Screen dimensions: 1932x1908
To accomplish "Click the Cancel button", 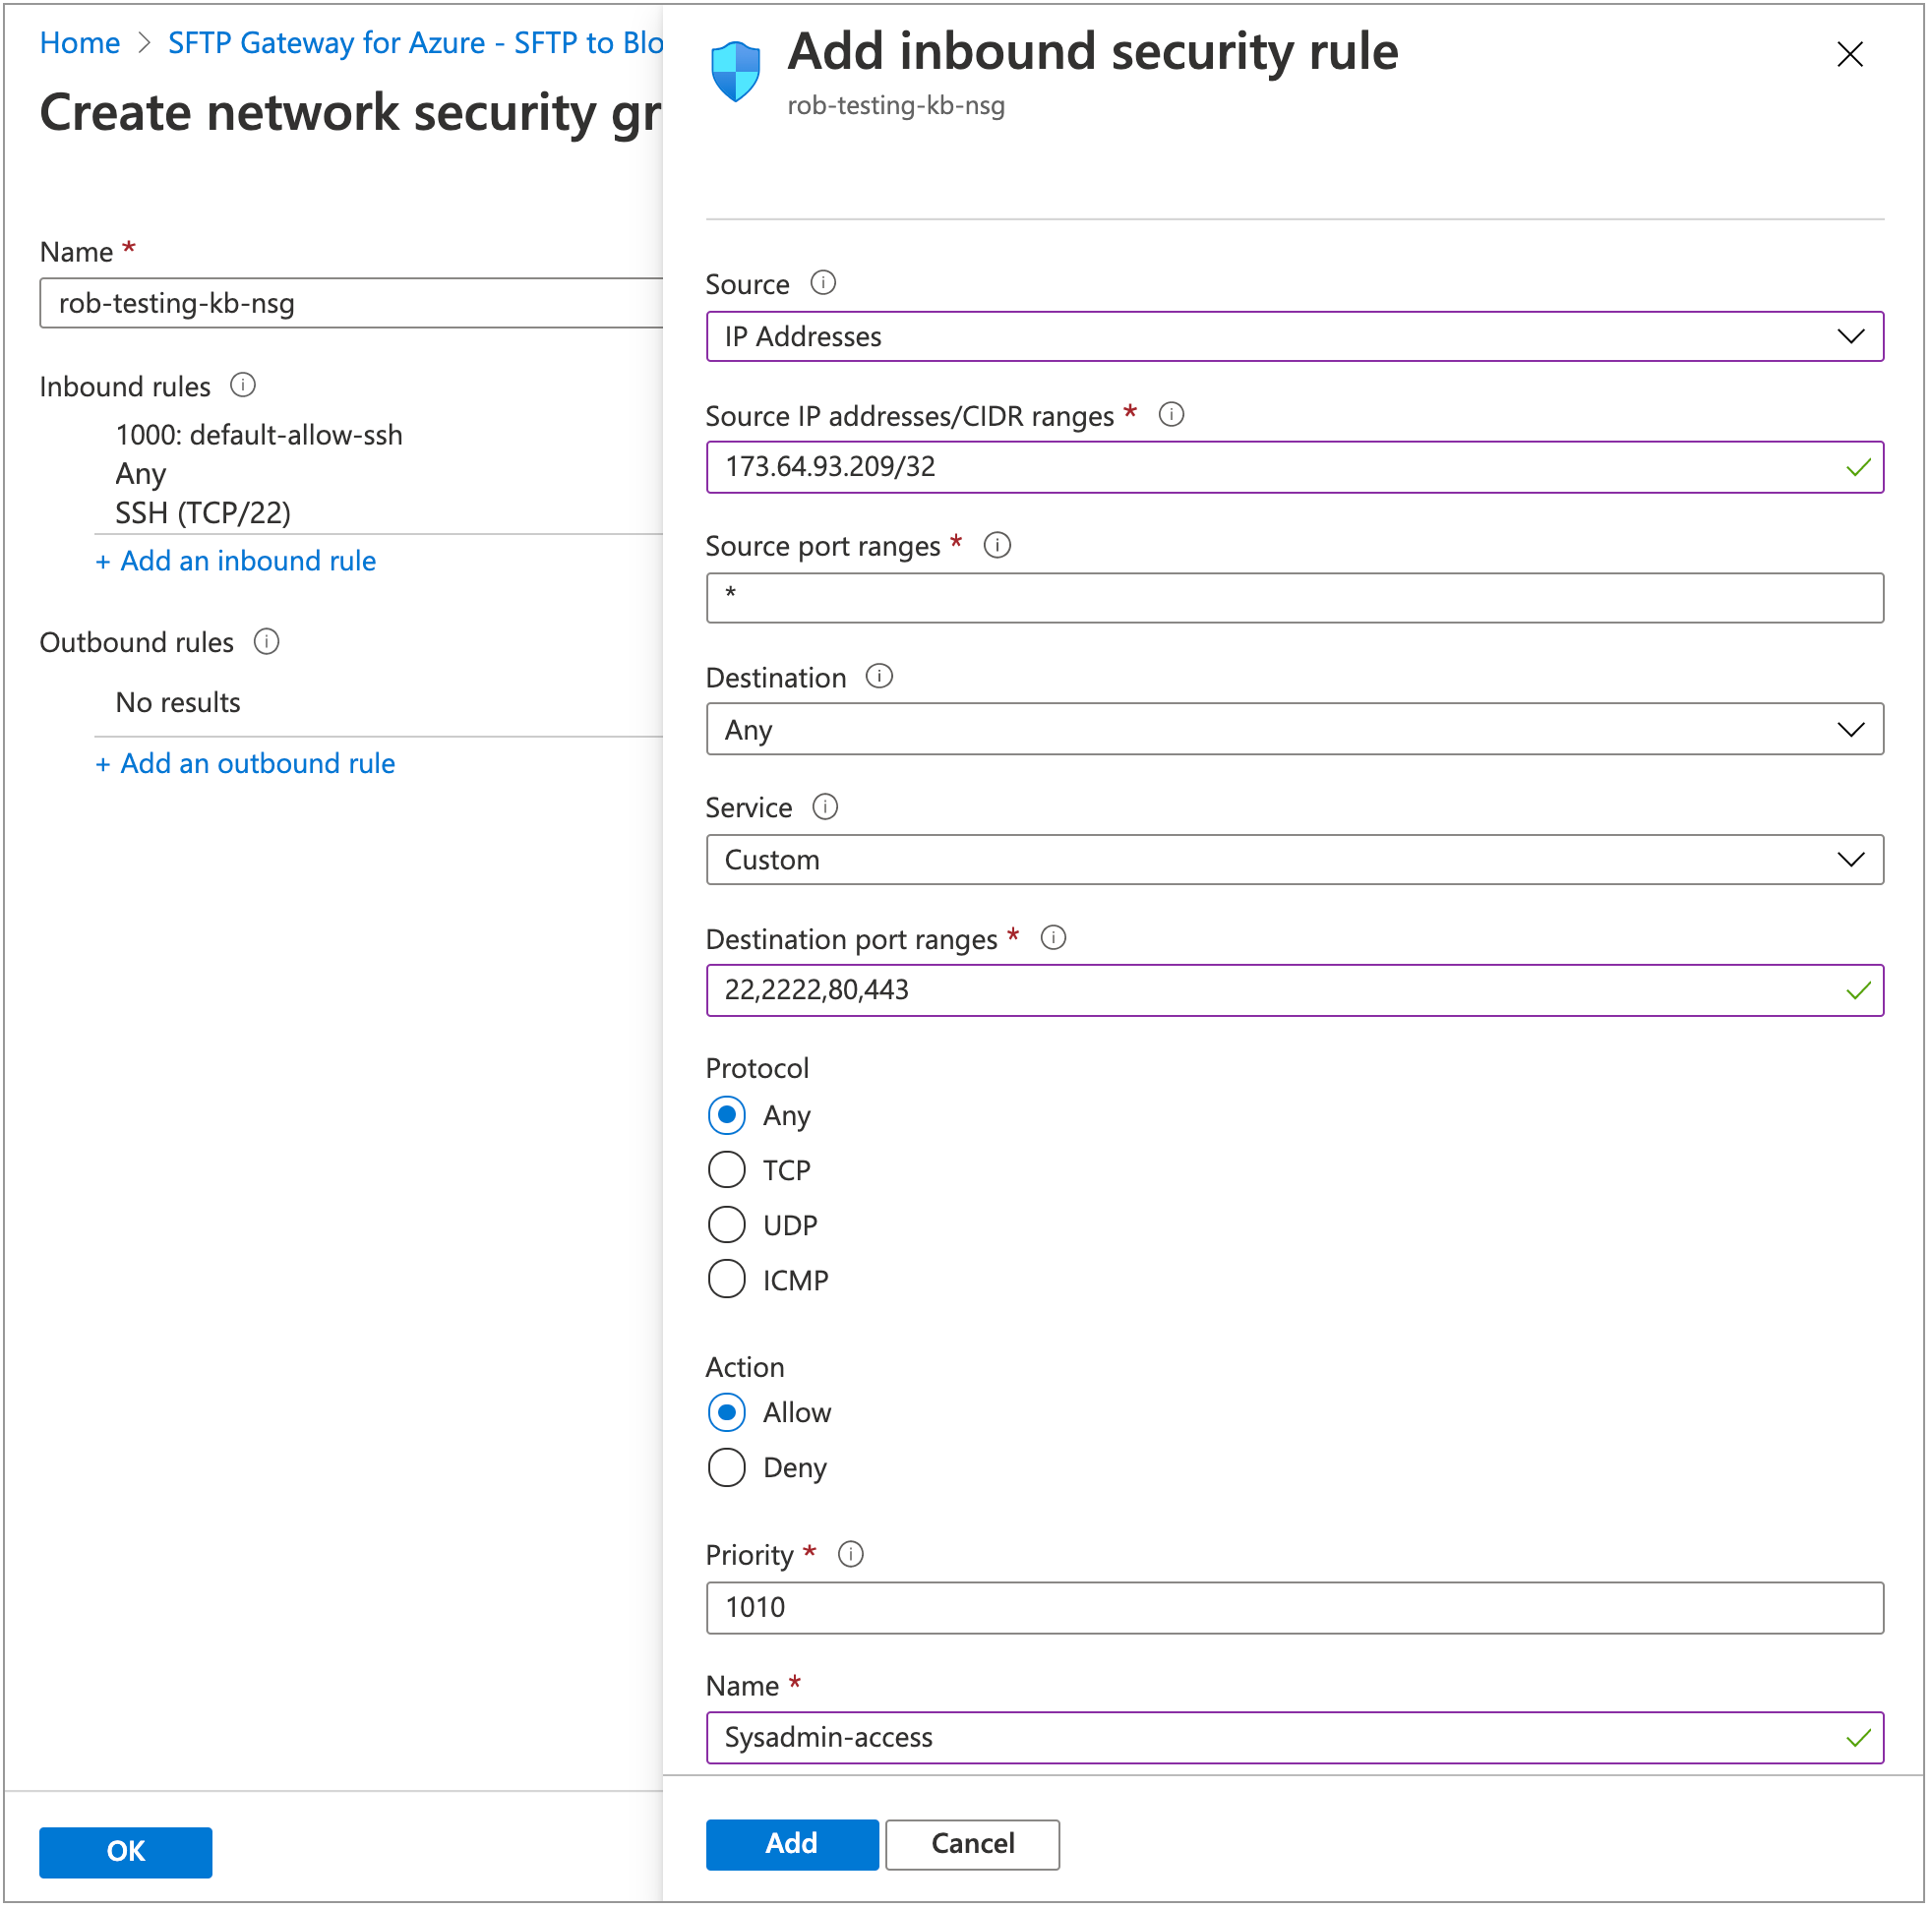I will [x=973, y=1844].
